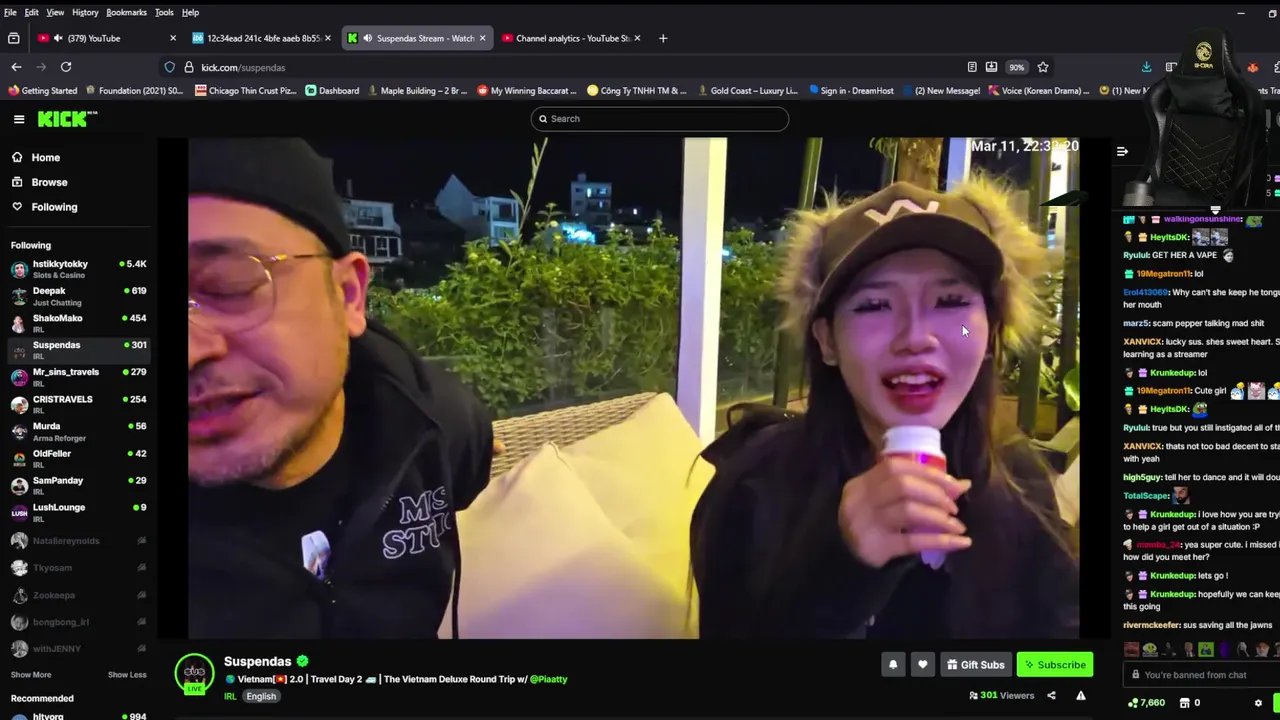
Task: Reload the page
Action: [x=66, y=67]
